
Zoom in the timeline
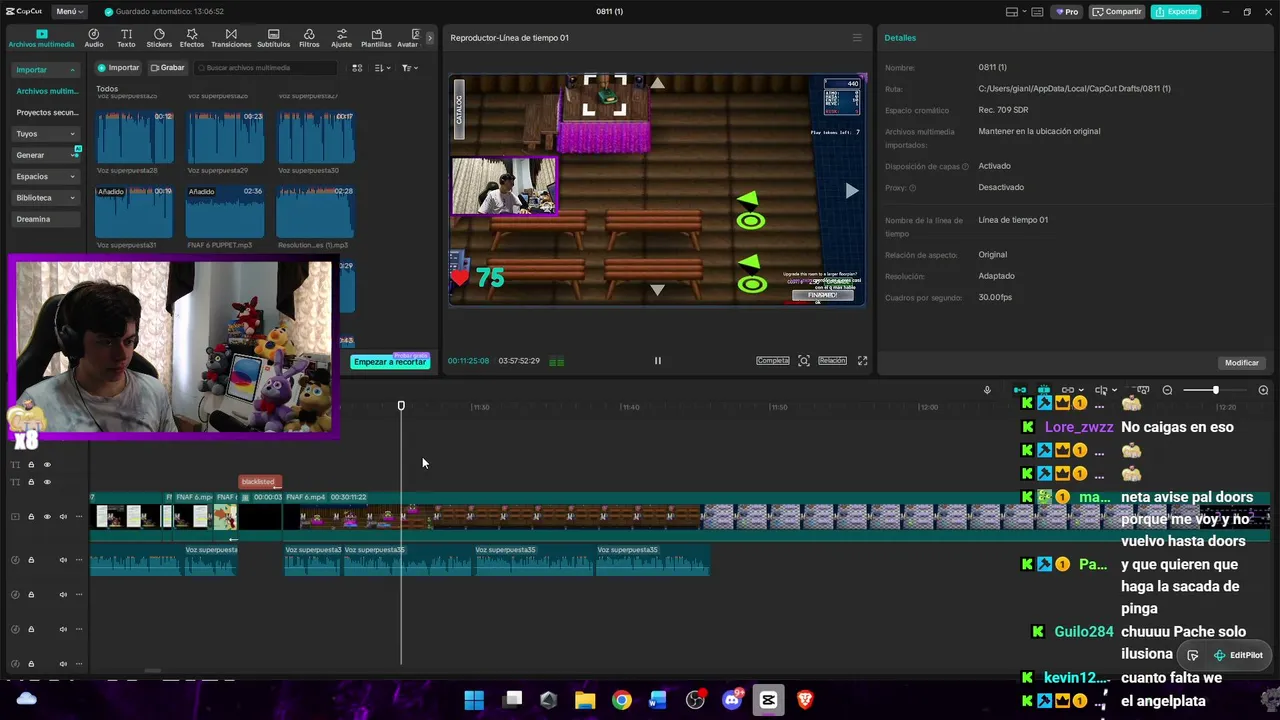pyautogui.click(x=1263, y=390)
